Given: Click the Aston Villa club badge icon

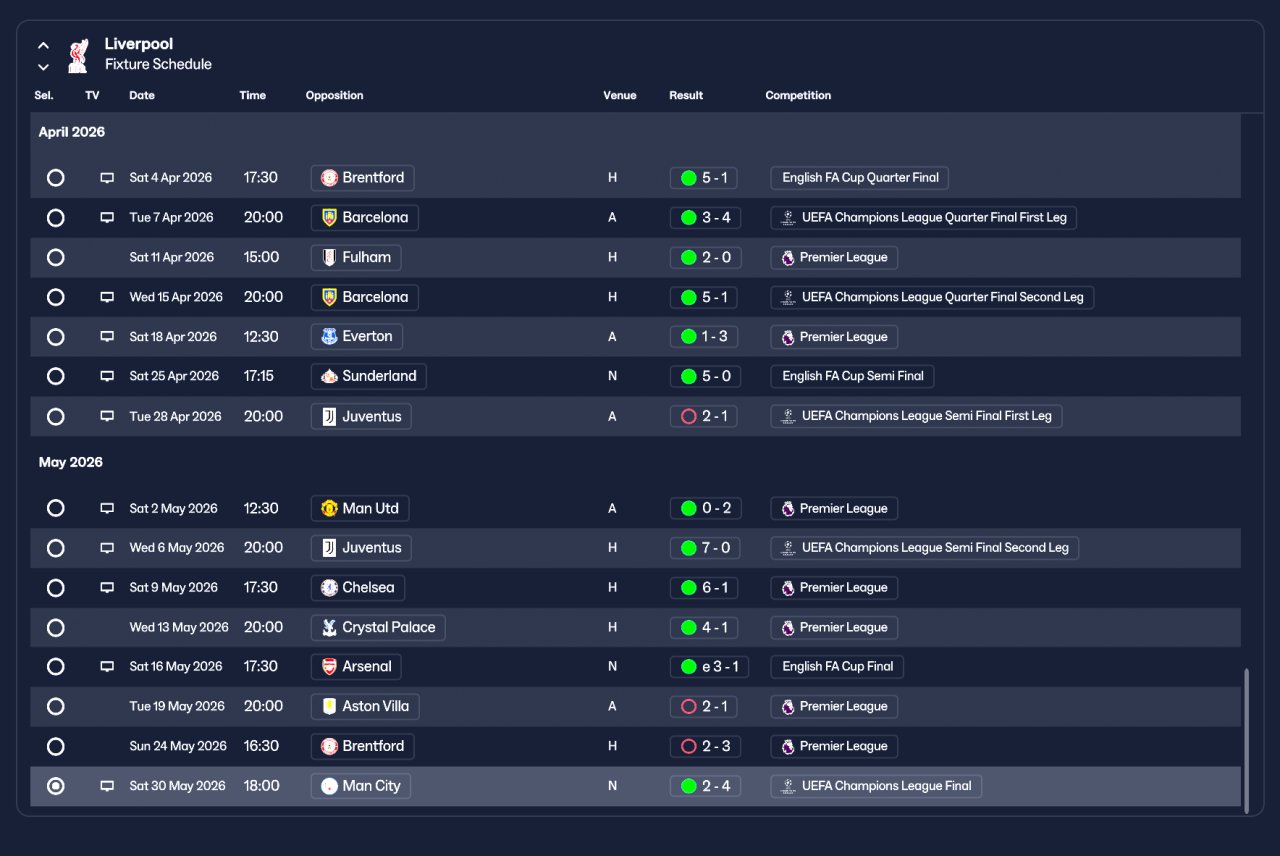Looking at the screenshot, I should click(x=329, y=706).
